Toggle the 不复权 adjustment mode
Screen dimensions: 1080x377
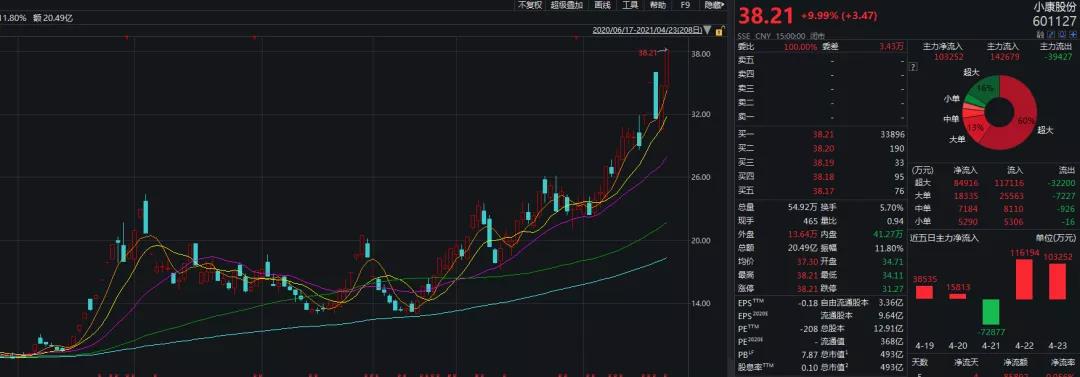tap(530, 5)
